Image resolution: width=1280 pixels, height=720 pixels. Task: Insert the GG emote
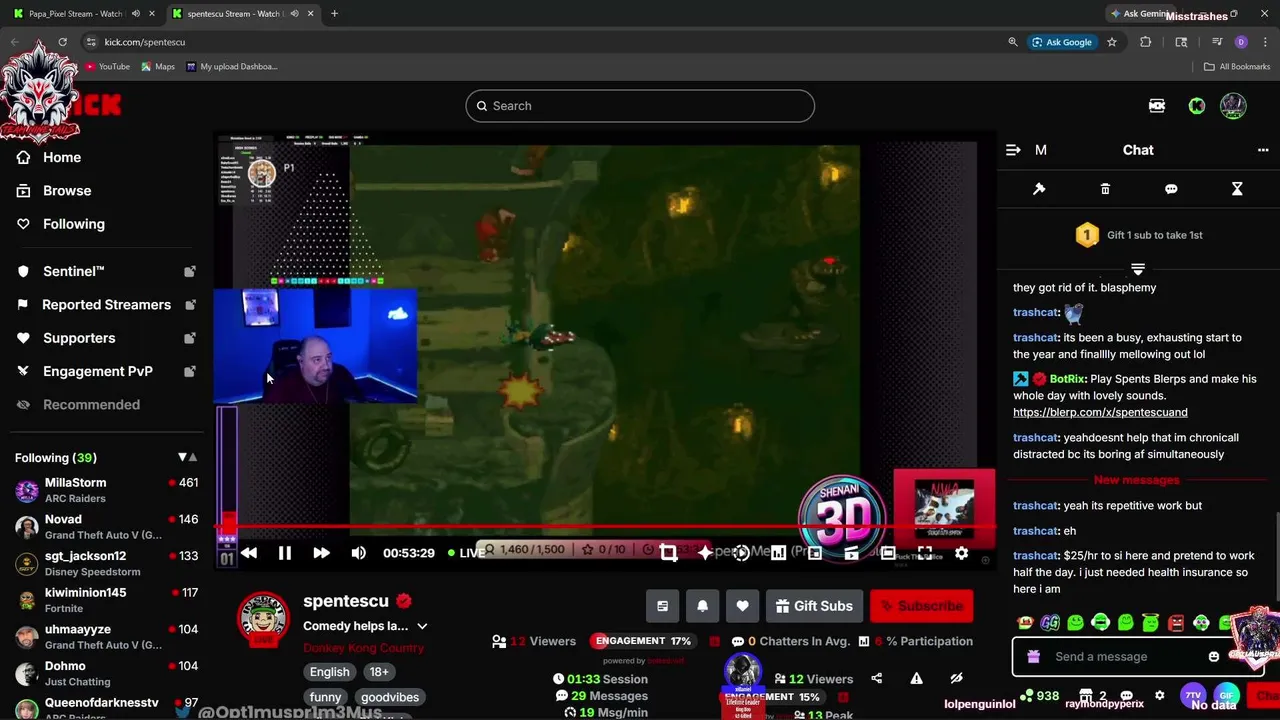pyautogui.click(x=1050, y=623)
